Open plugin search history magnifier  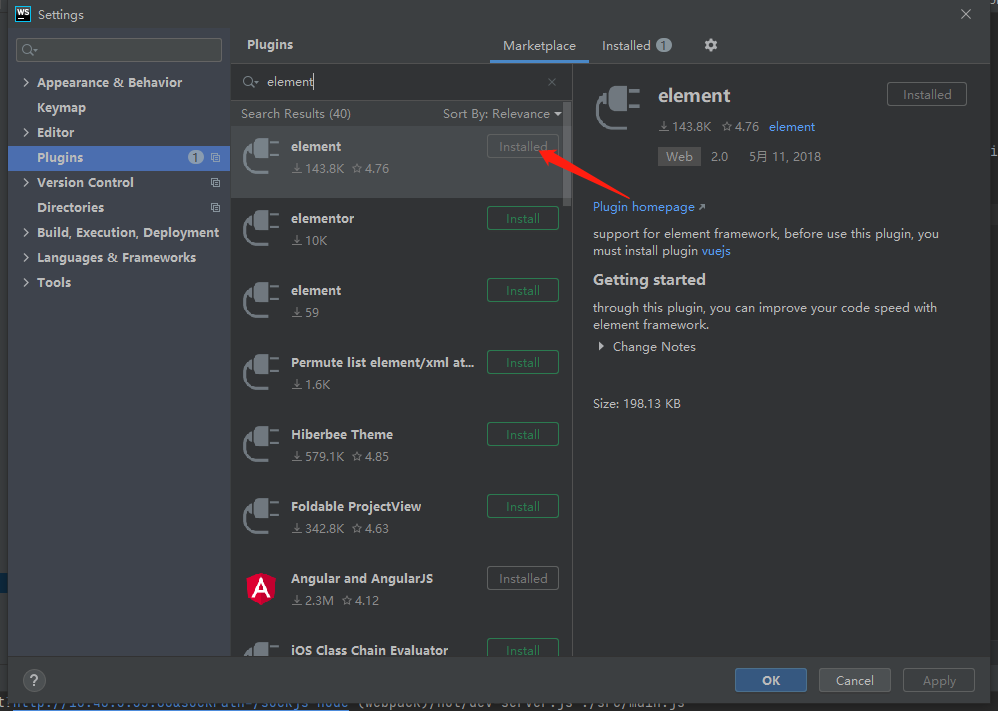(250, 82)
